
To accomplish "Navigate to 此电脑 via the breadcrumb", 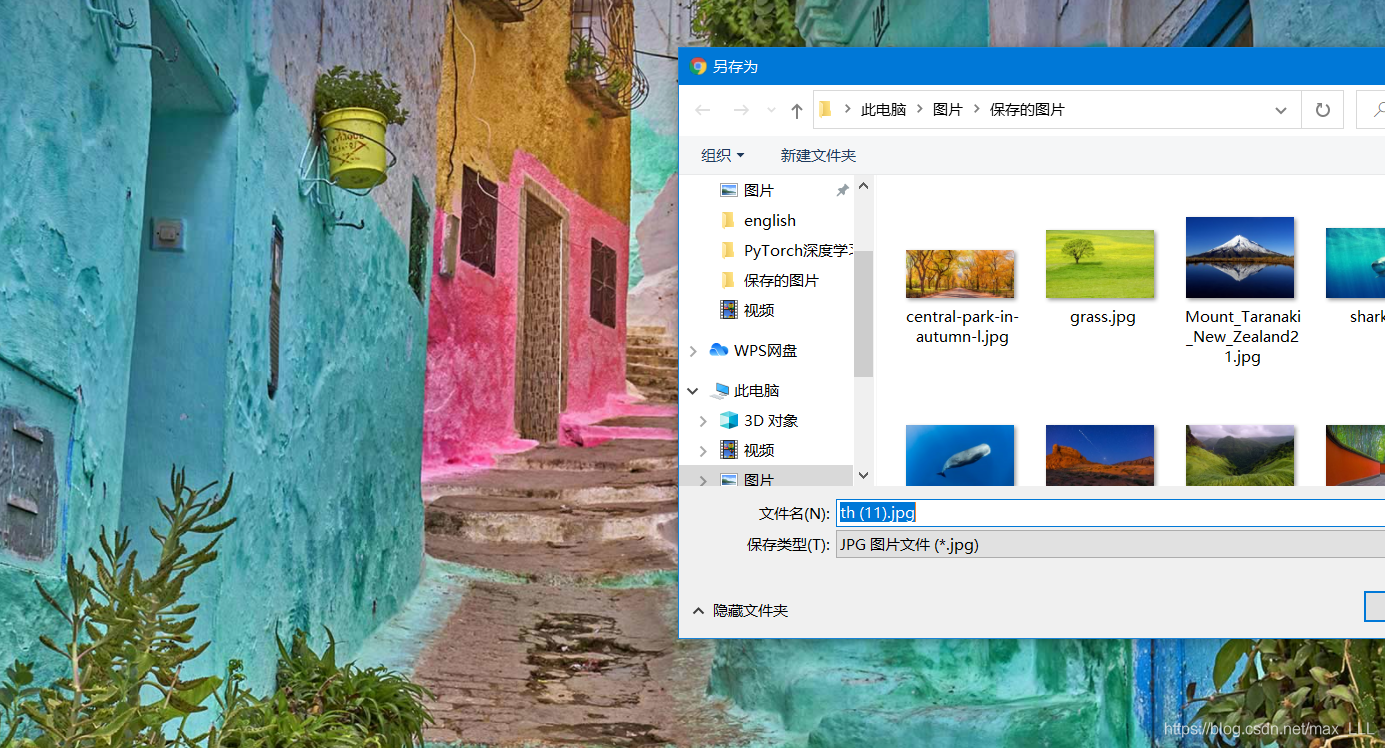I will (x=884, y=109).
